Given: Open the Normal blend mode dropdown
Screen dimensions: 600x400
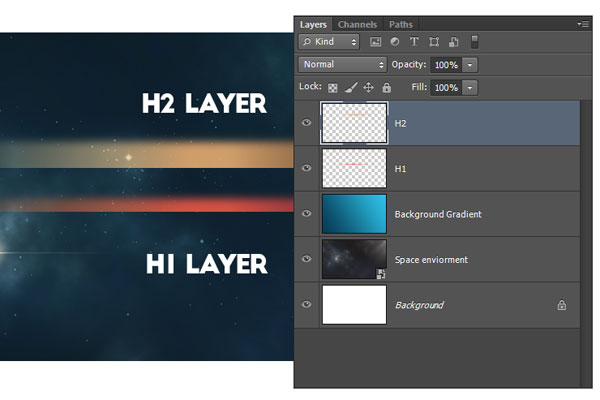Looking at the screenshot, I should point(342,64).
